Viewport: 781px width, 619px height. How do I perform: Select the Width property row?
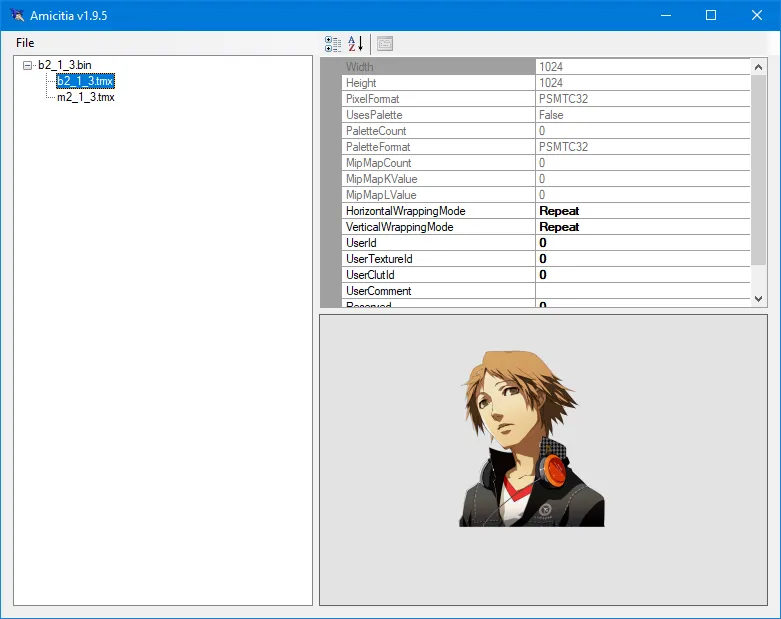pyautogui.click(x=546, y=67)
